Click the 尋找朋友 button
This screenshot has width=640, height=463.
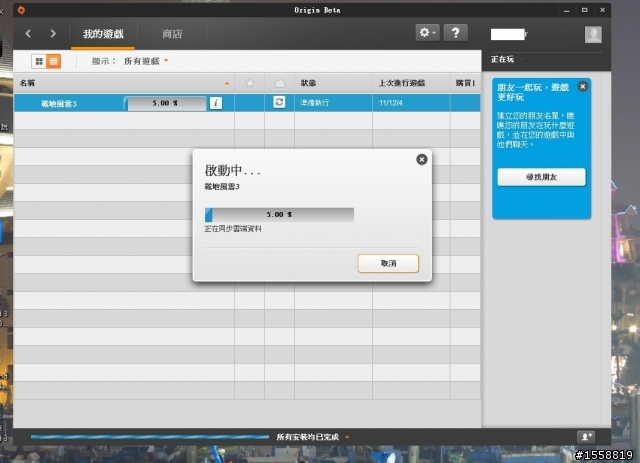tap(541, 177)
